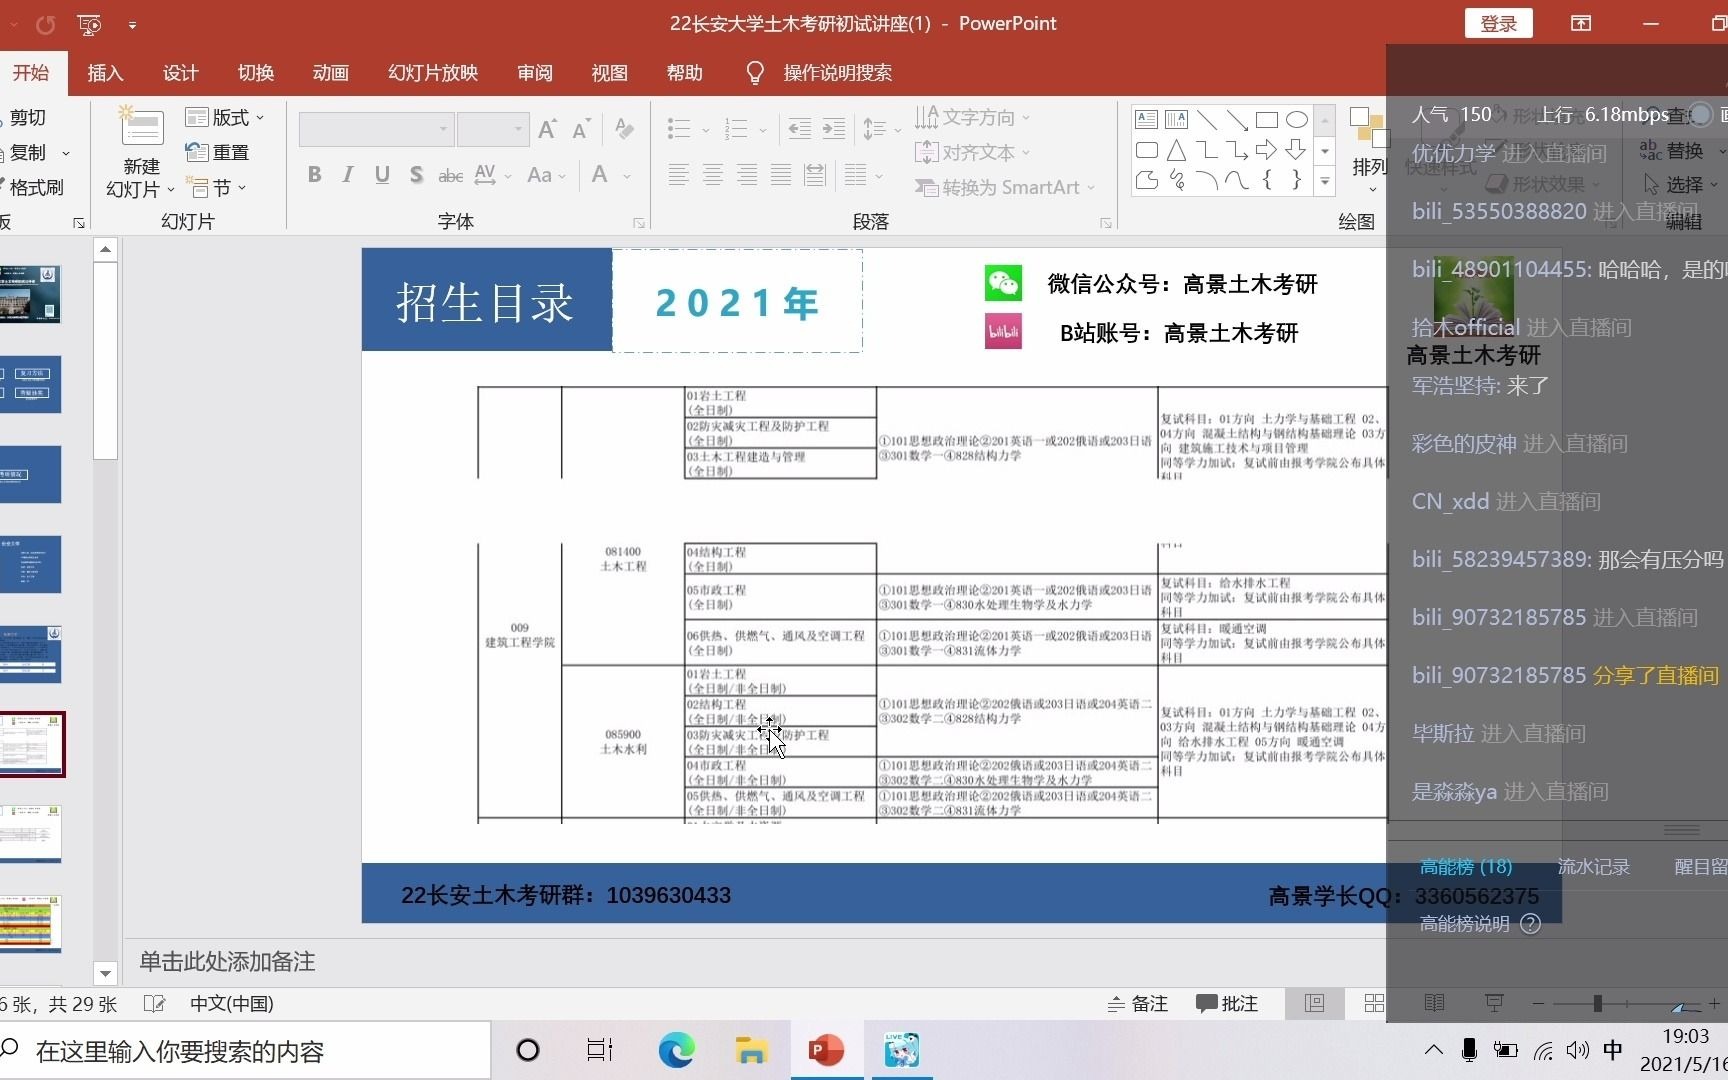The width and height of the screenshot is (1728, 1080).
Task: Click the volume icon in system tray
Action: (x=1578, y=1050)
